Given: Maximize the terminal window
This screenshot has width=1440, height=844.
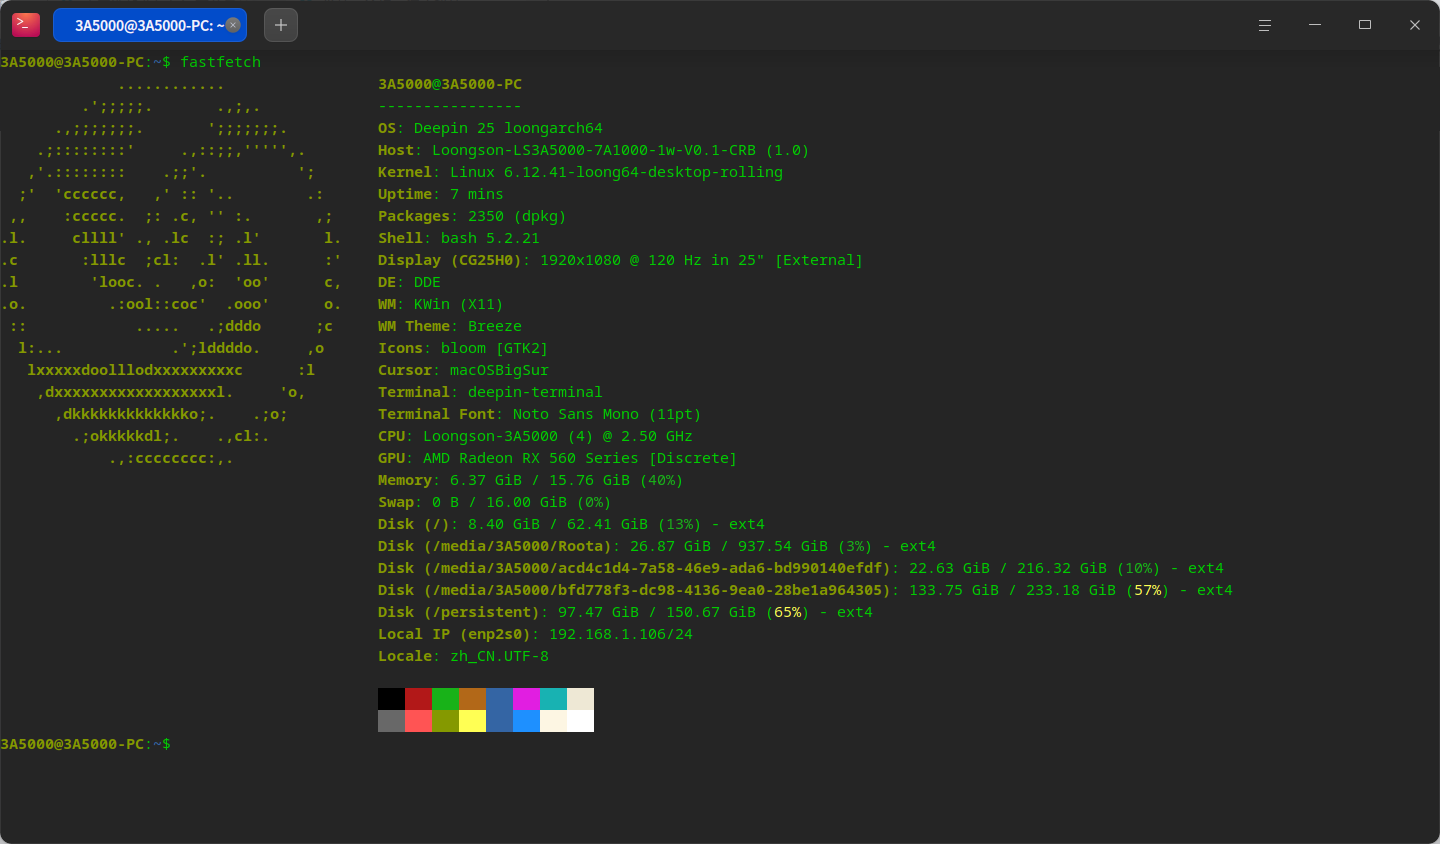Looking at the screenshot, I should coord(1365,25).
